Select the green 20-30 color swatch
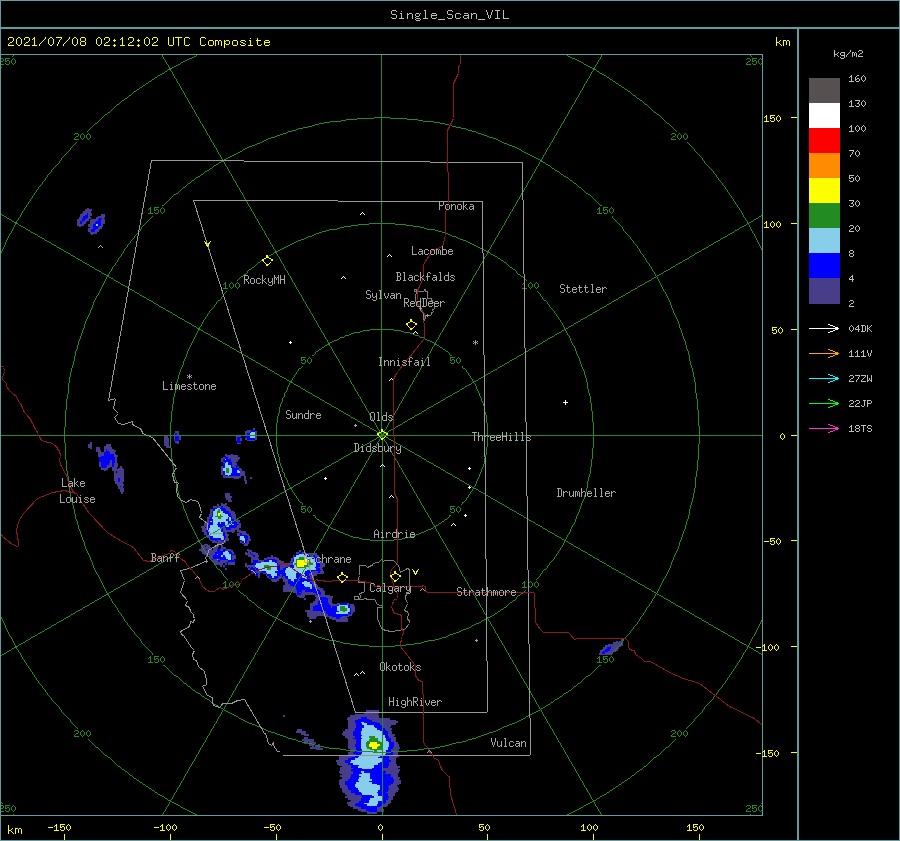The image size is (900, 841). click(824, 216)
